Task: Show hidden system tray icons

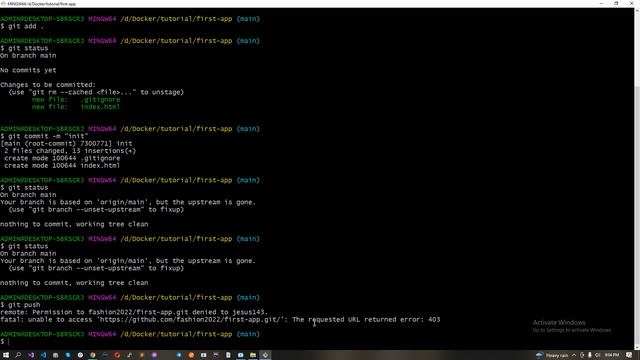Action: tap(573, 355)
